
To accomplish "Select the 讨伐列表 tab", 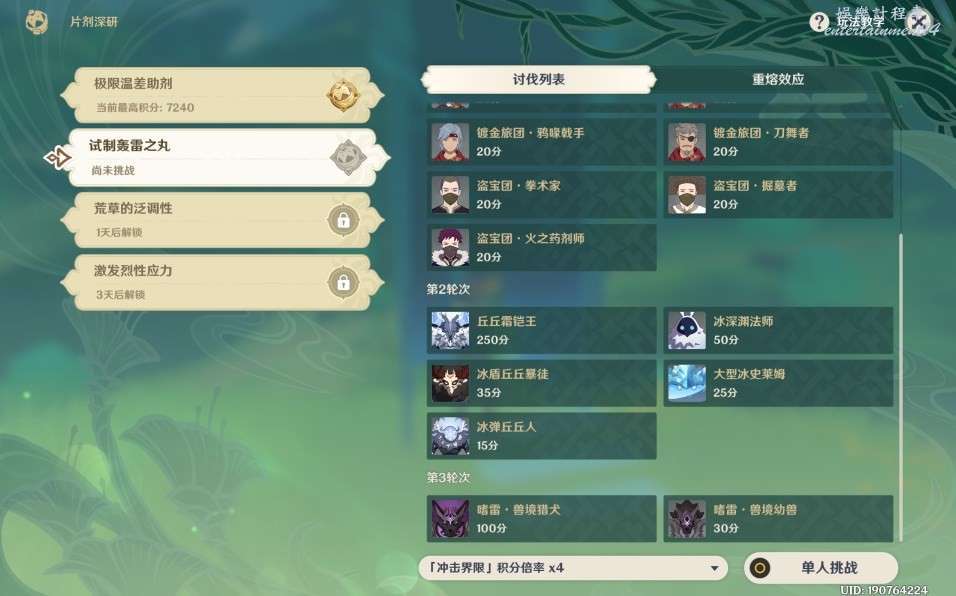I will tap(538, 79).
